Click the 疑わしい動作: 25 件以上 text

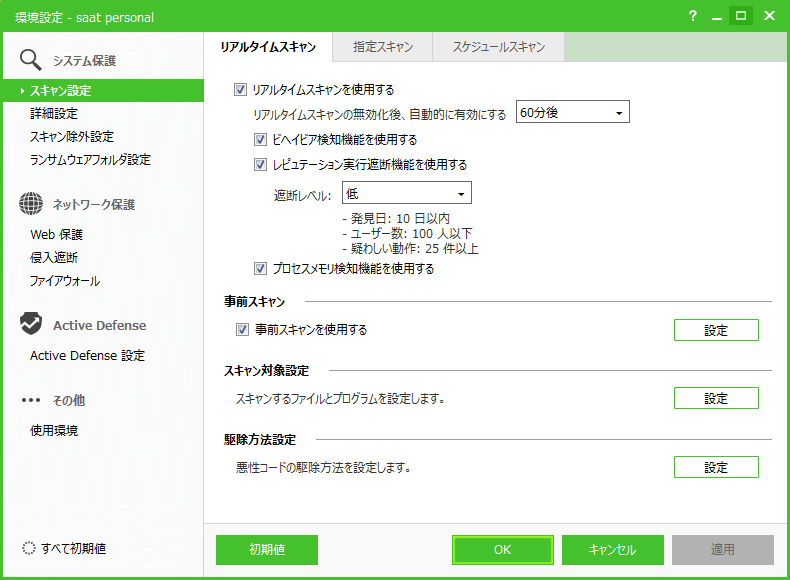click(411, 248)
